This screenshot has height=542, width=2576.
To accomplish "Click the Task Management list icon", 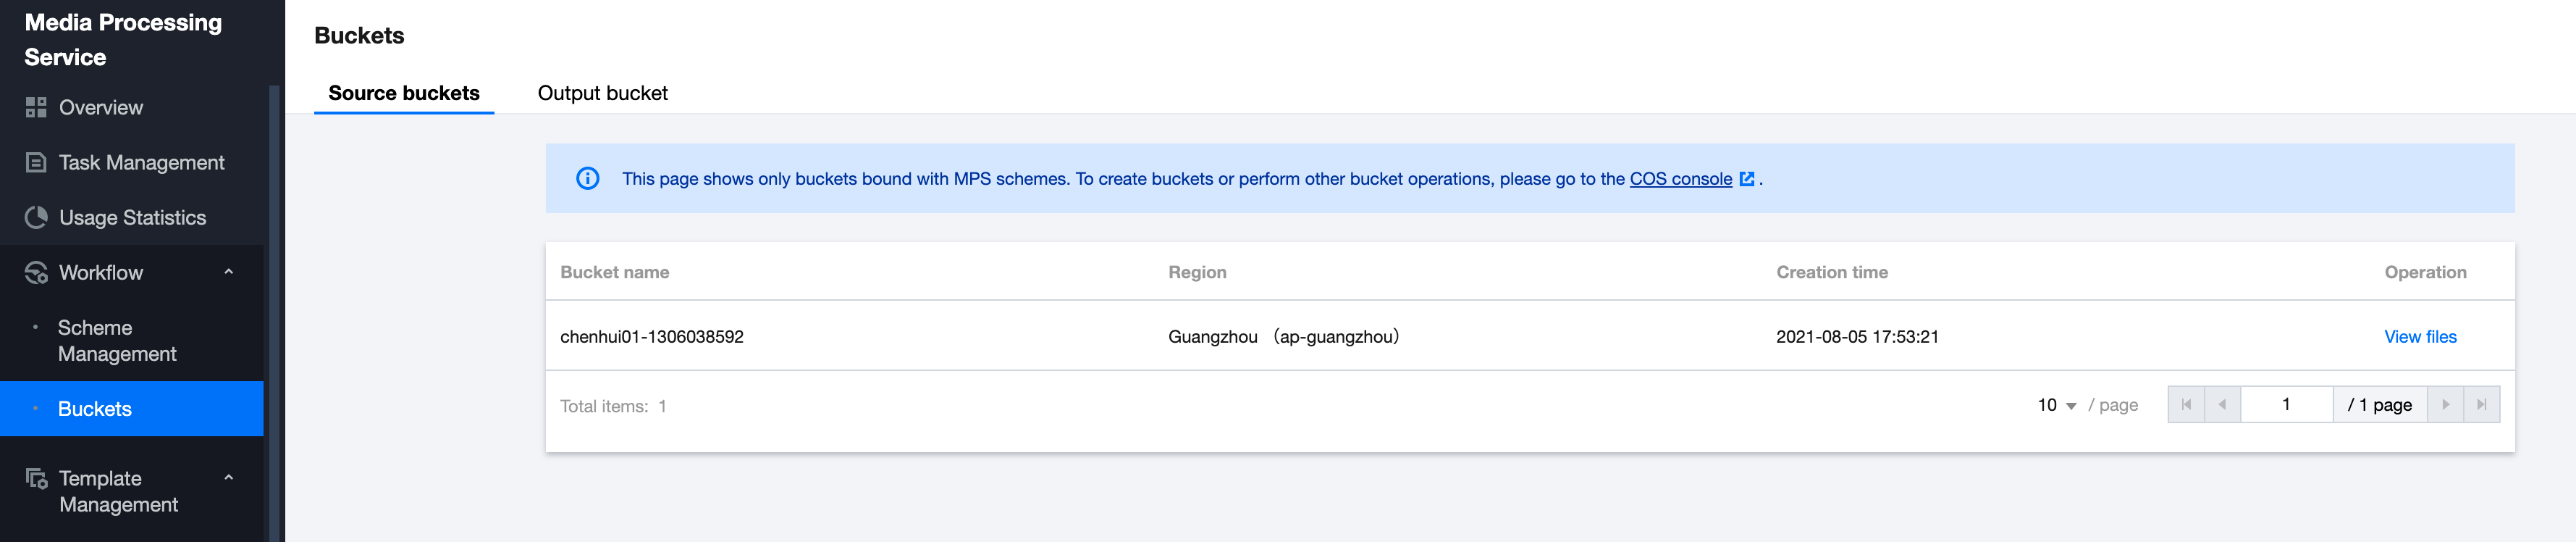I will pos(36,163).
